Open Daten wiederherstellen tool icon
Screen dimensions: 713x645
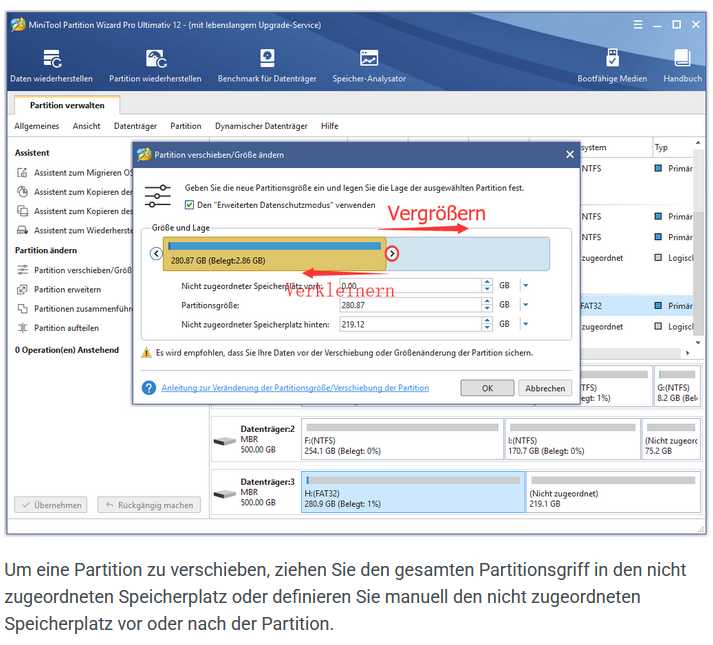[x=52, y=59]
